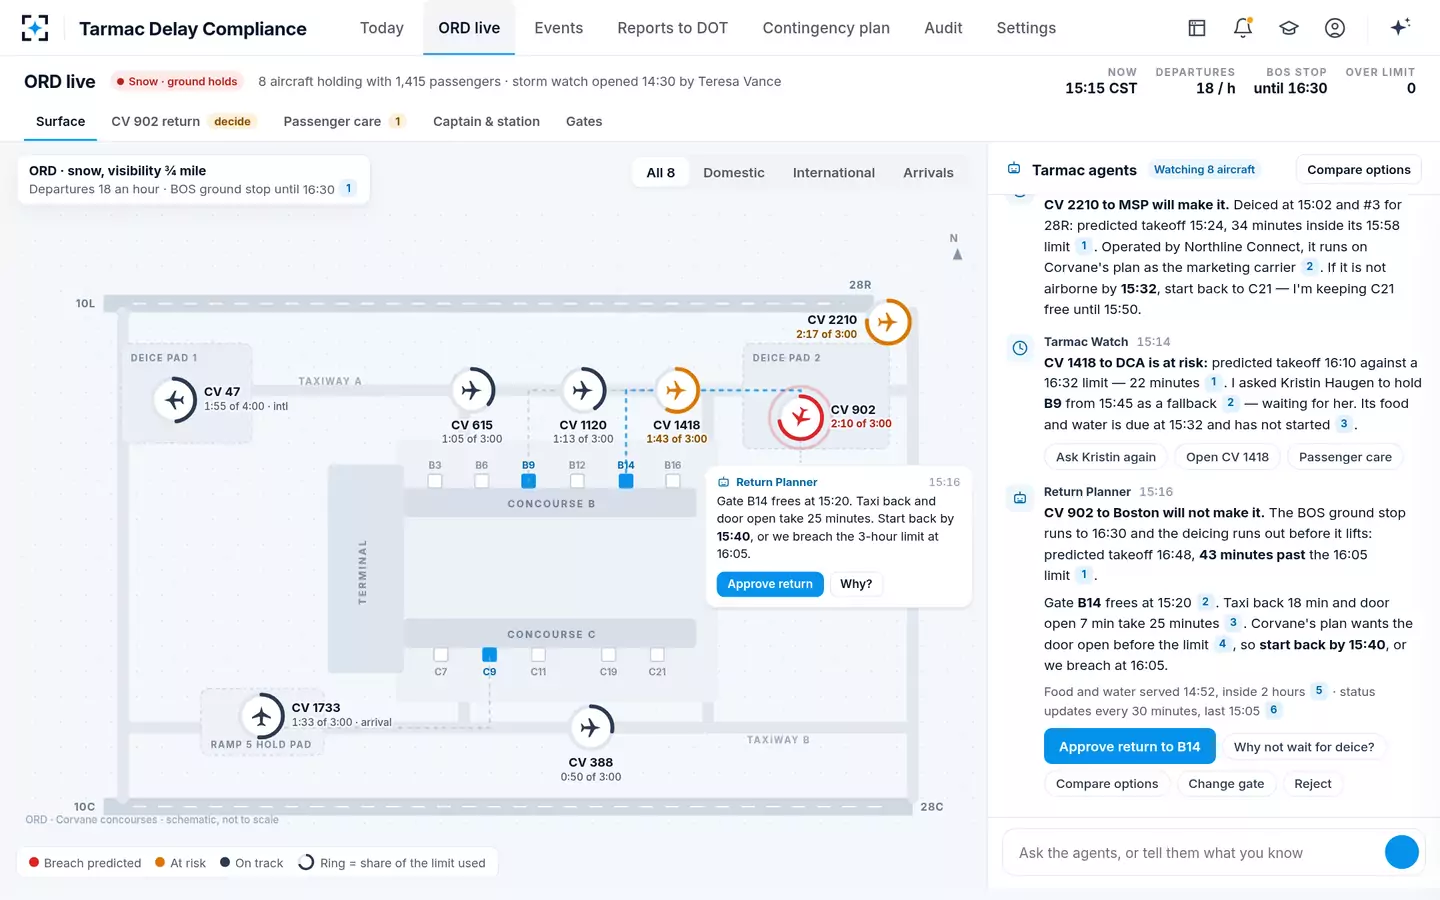Select arrival aircraft CV 1733
This screenshot has width=1440, height=900.
tap(262, 716)
